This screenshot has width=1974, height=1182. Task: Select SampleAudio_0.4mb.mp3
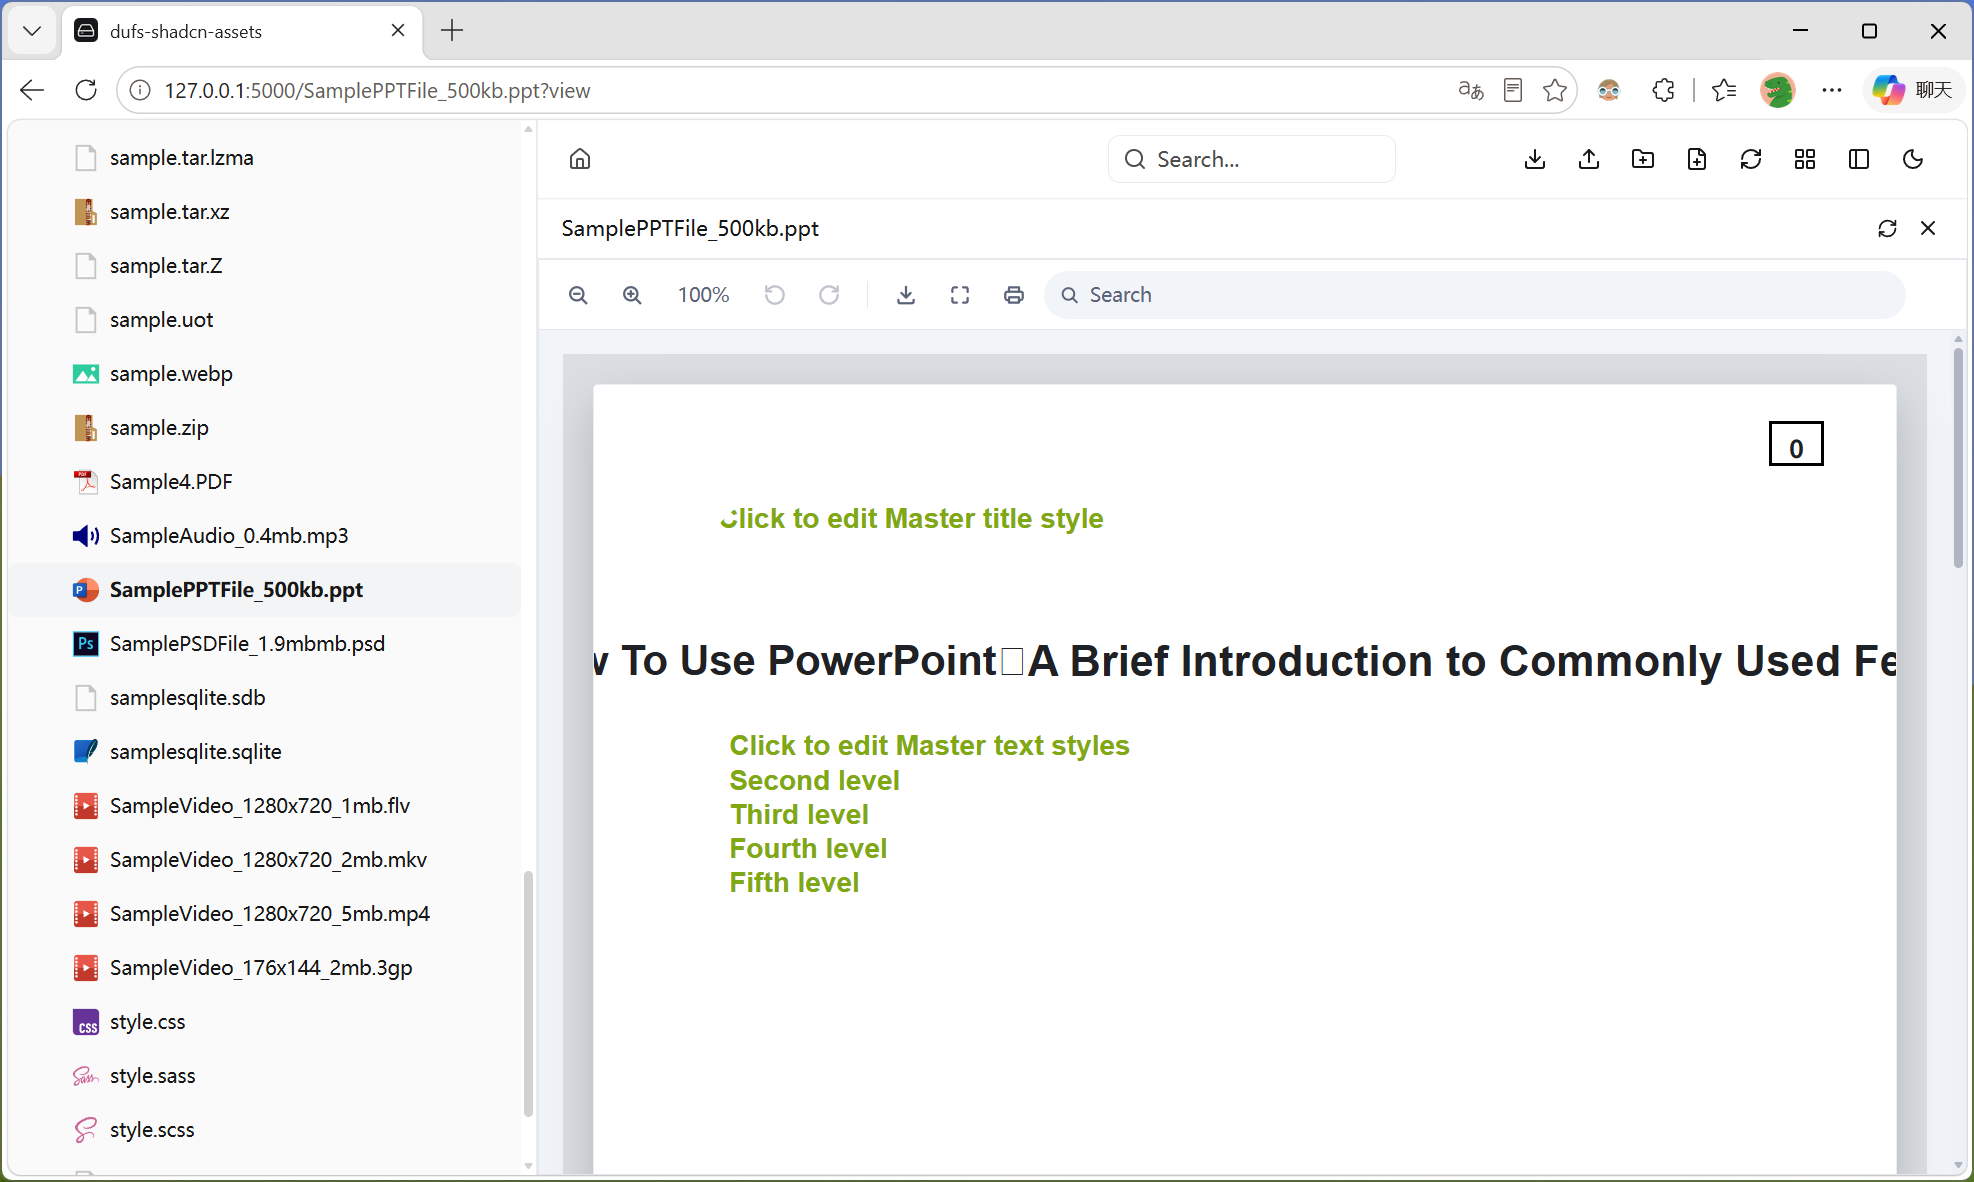pyautogui.click(x=266, y=536)
